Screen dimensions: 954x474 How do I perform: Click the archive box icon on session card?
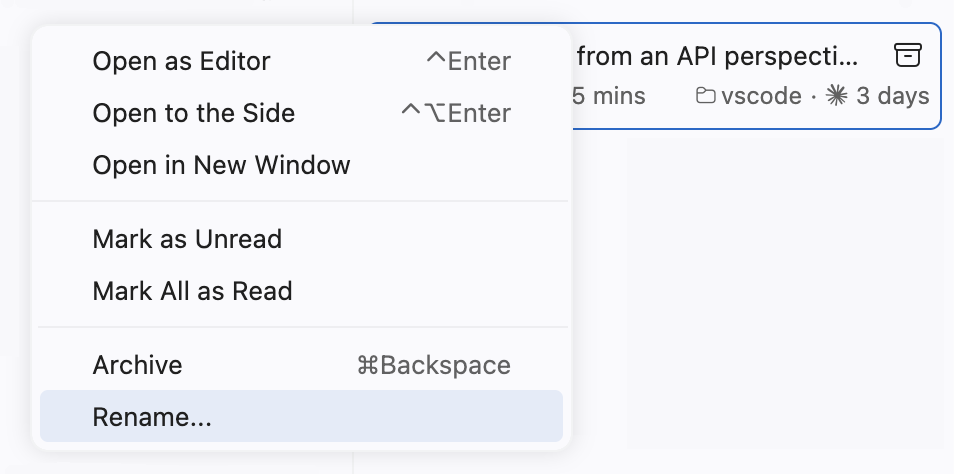(907, 56)
